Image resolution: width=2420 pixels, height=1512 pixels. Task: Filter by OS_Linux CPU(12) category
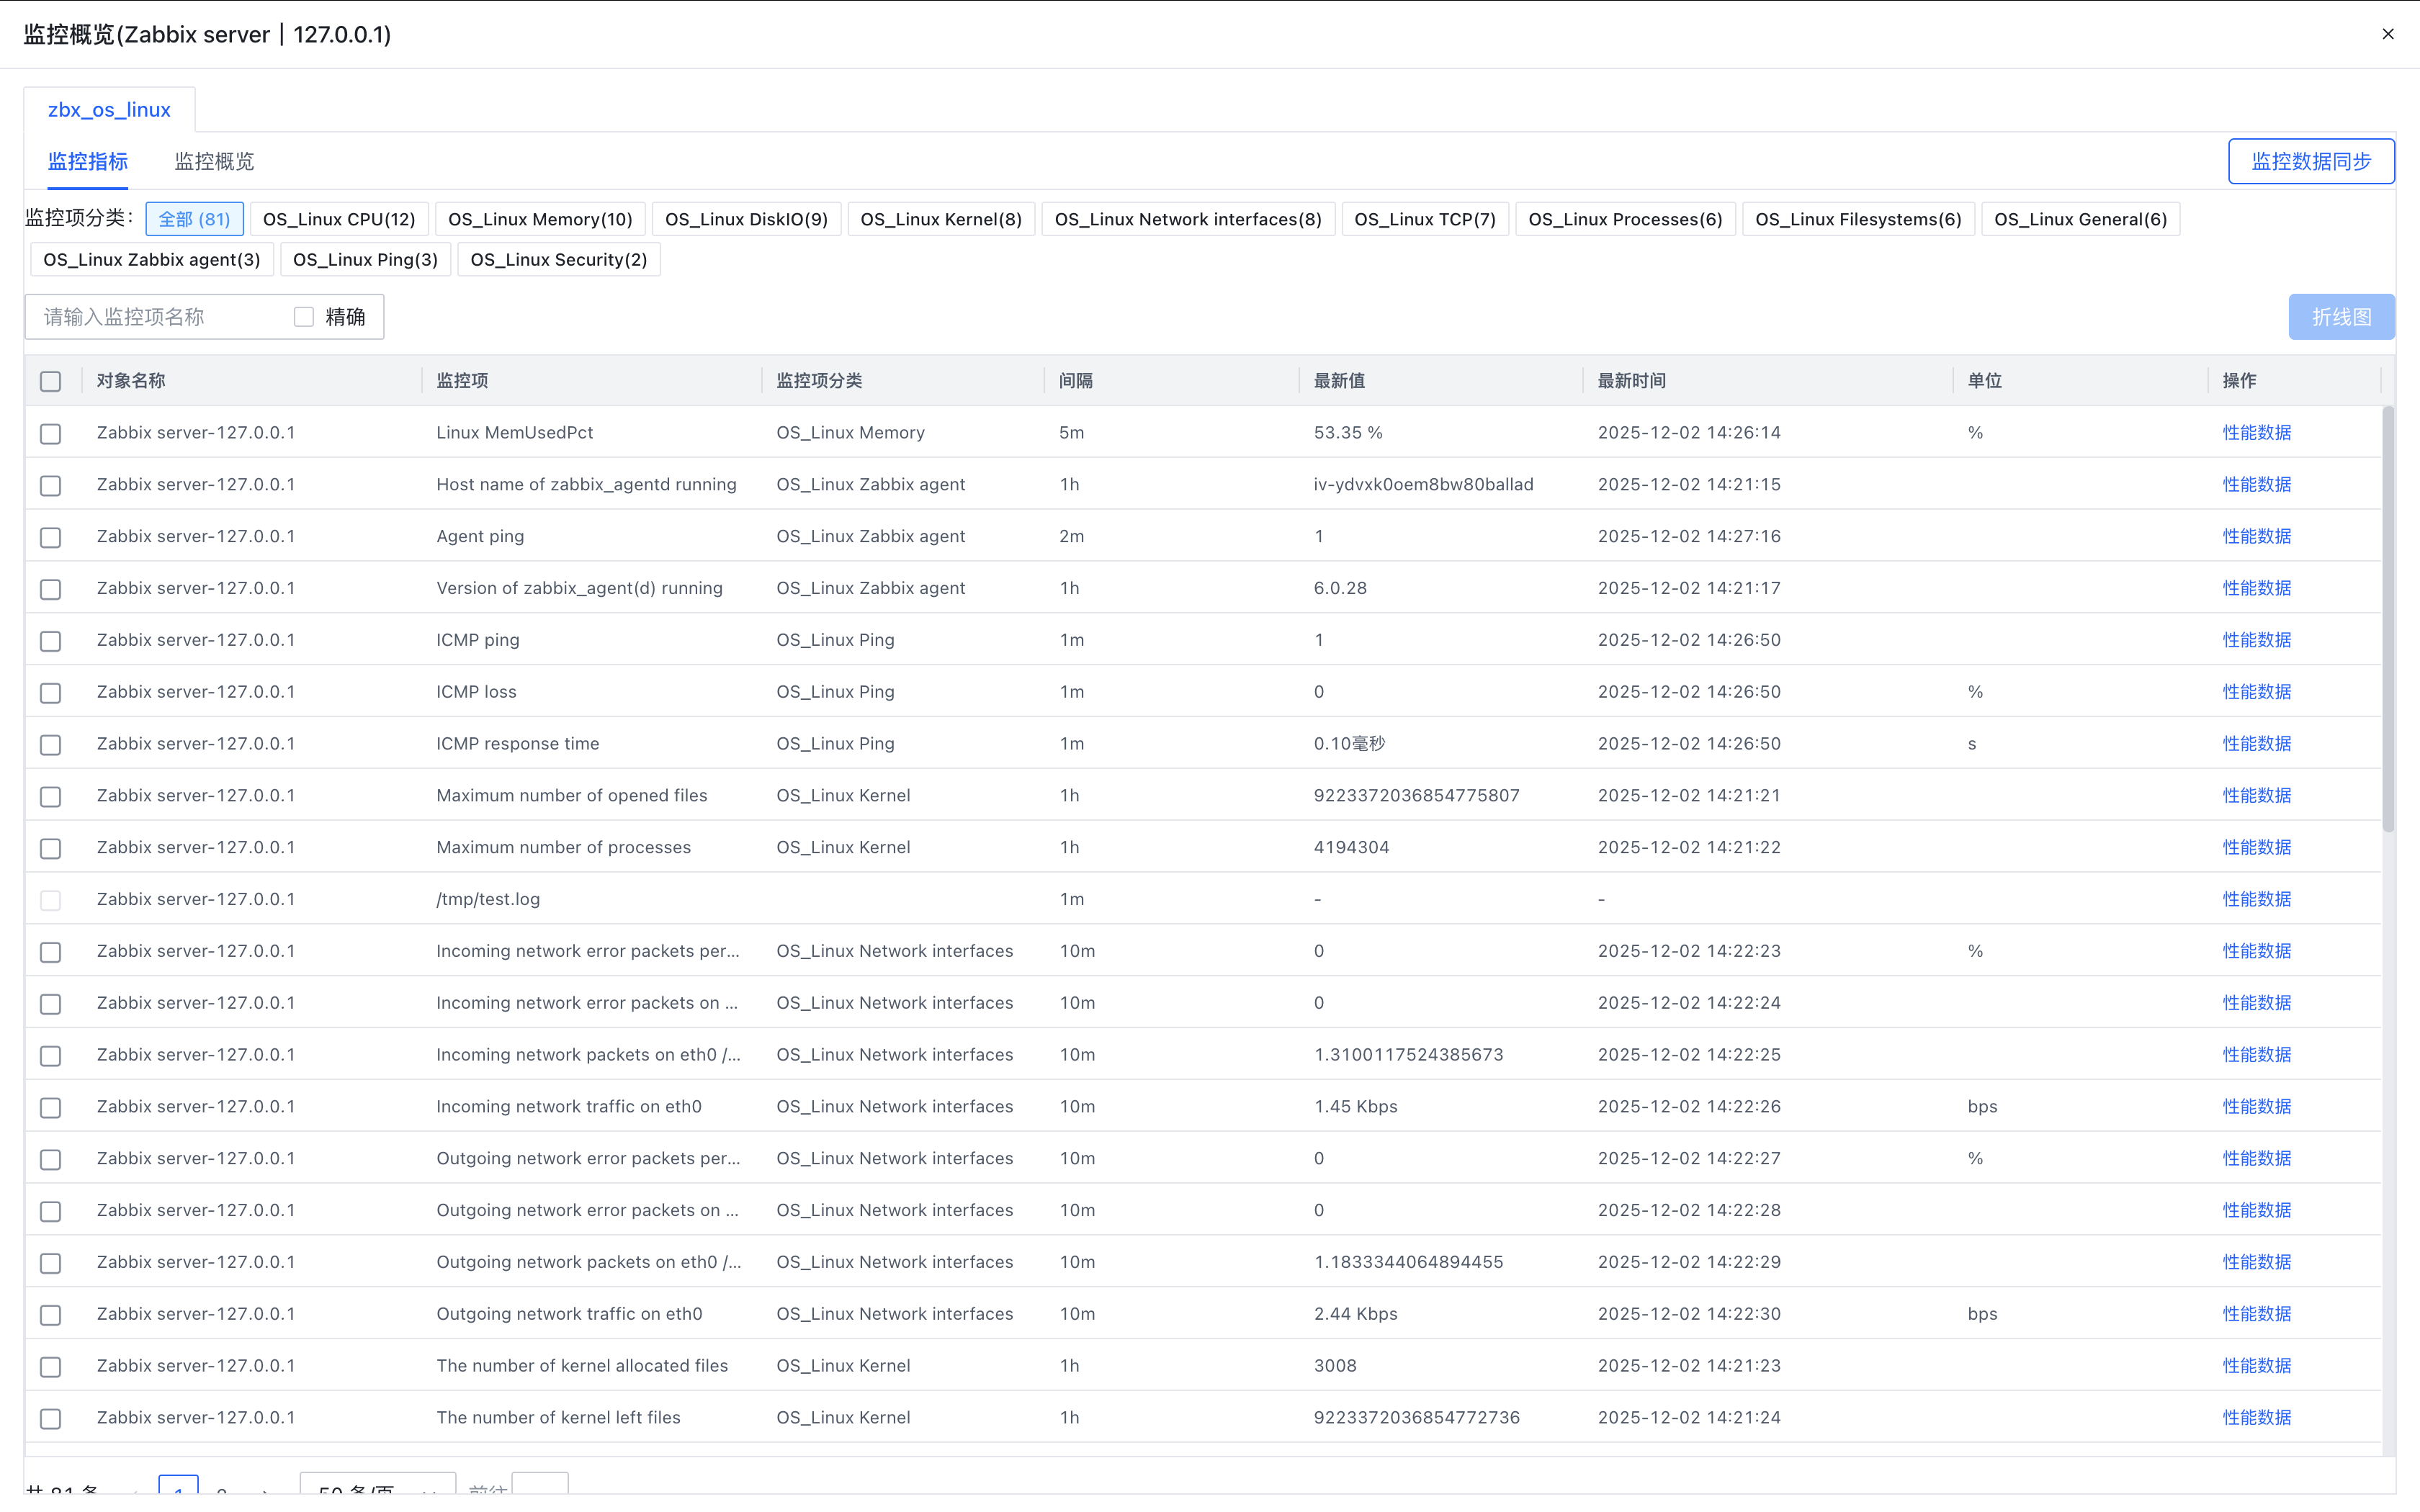[339, 219]
